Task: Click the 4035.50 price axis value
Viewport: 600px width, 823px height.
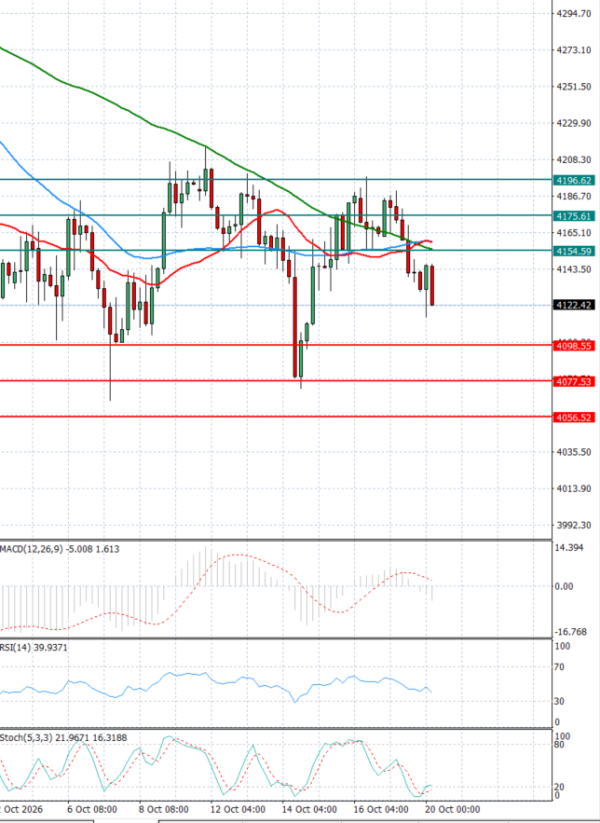Action: tap(573, 452)
